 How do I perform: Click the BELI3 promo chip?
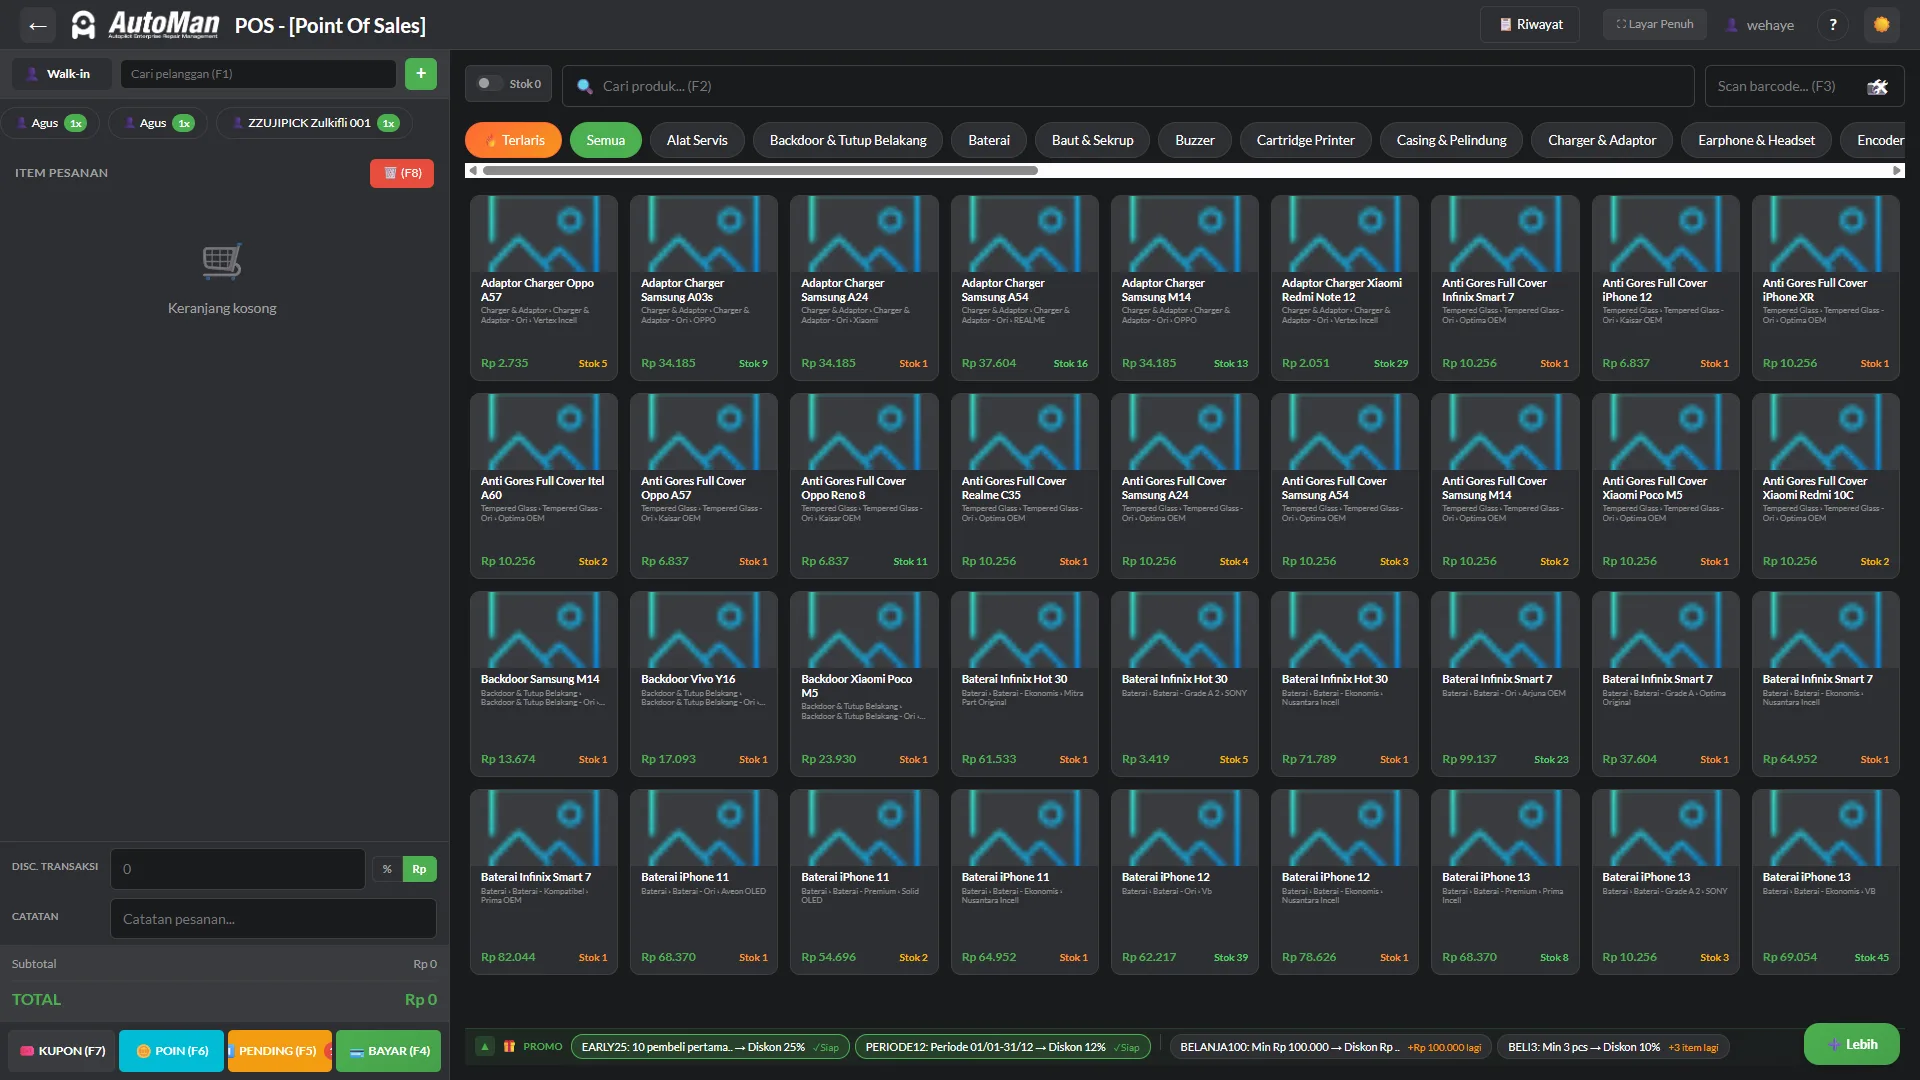tap(1613, 1047)
